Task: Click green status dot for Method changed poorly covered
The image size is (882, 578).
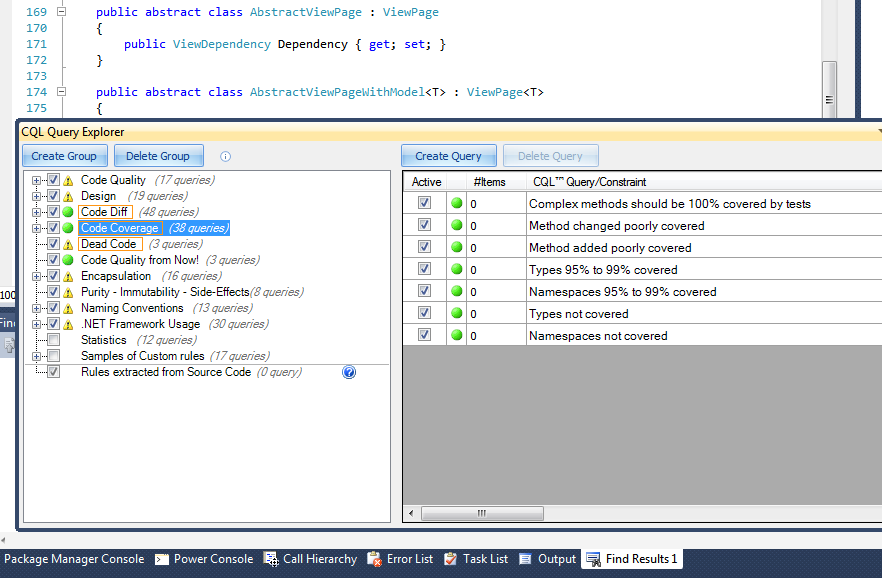Action: pos(457,225)
